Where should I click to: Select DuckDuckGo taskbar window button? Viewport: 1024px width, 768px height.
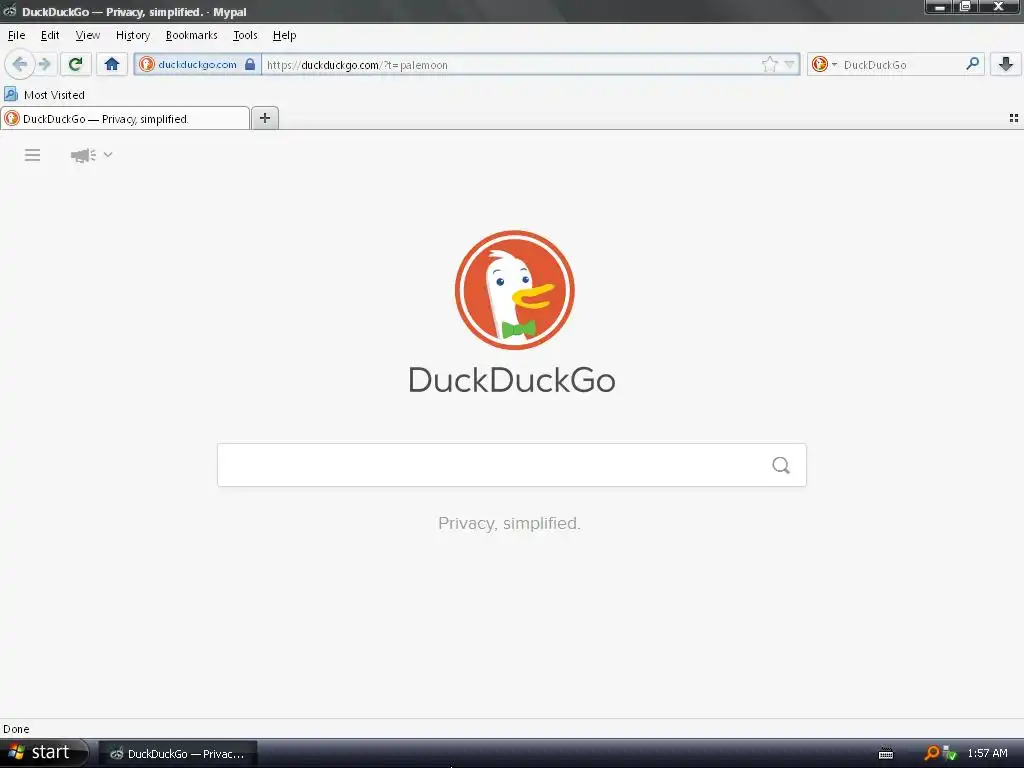tap(178, 754)
